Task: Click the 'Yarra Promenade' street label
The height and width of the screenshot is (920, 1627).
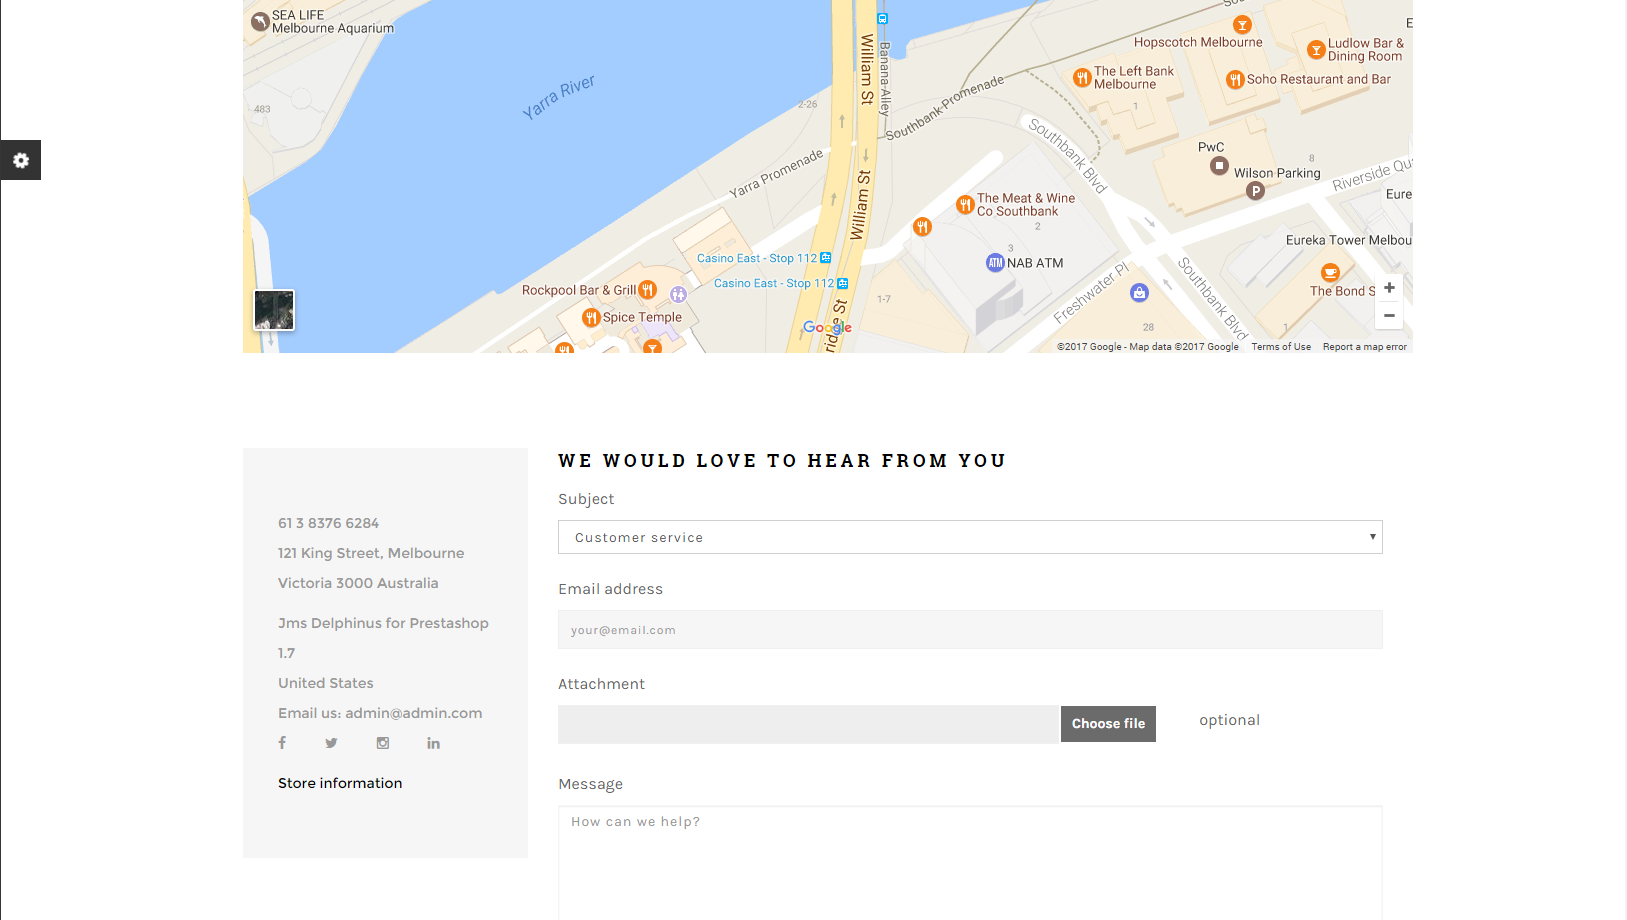Action: point(776,173)
